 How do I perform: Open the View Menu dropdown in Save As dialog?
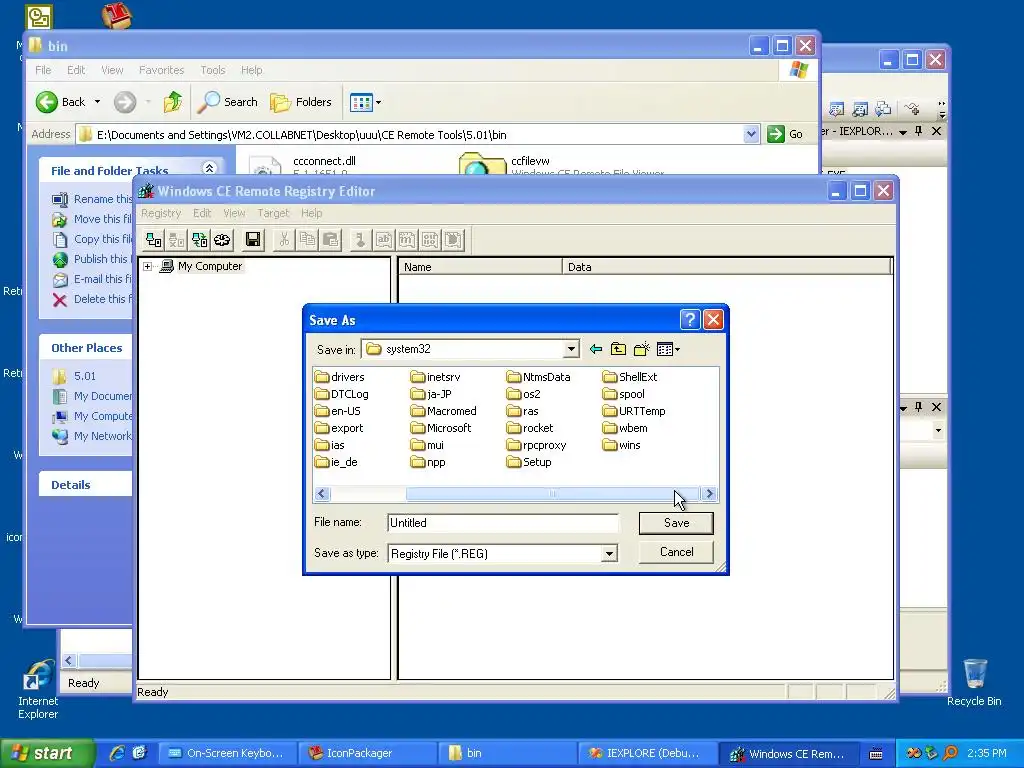[668, 349]
